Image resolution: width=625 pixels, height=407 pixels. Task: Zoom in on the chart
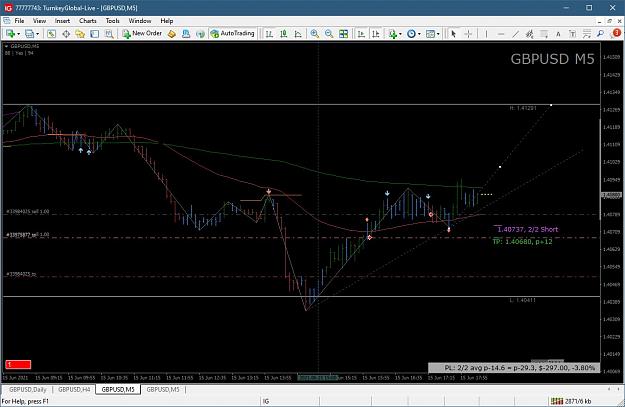tap(314, 34)
